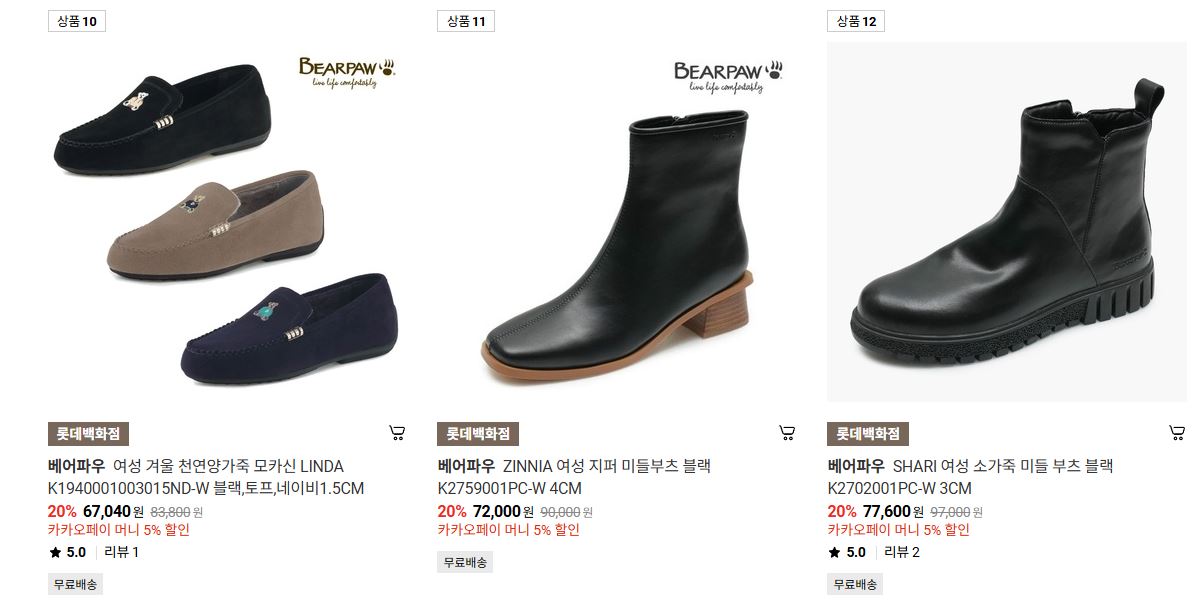Click 롯데백화점 badge under product 12
The height and width of the screenshot is (612, 1202).
click(x=868, y=434)
